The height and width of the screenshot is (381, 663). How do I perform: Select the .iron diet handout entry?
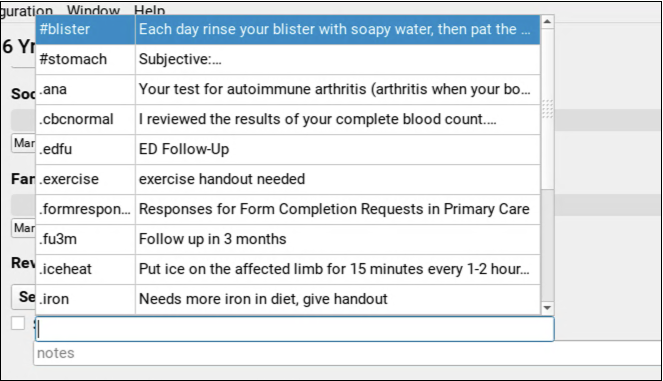[288, 300]
